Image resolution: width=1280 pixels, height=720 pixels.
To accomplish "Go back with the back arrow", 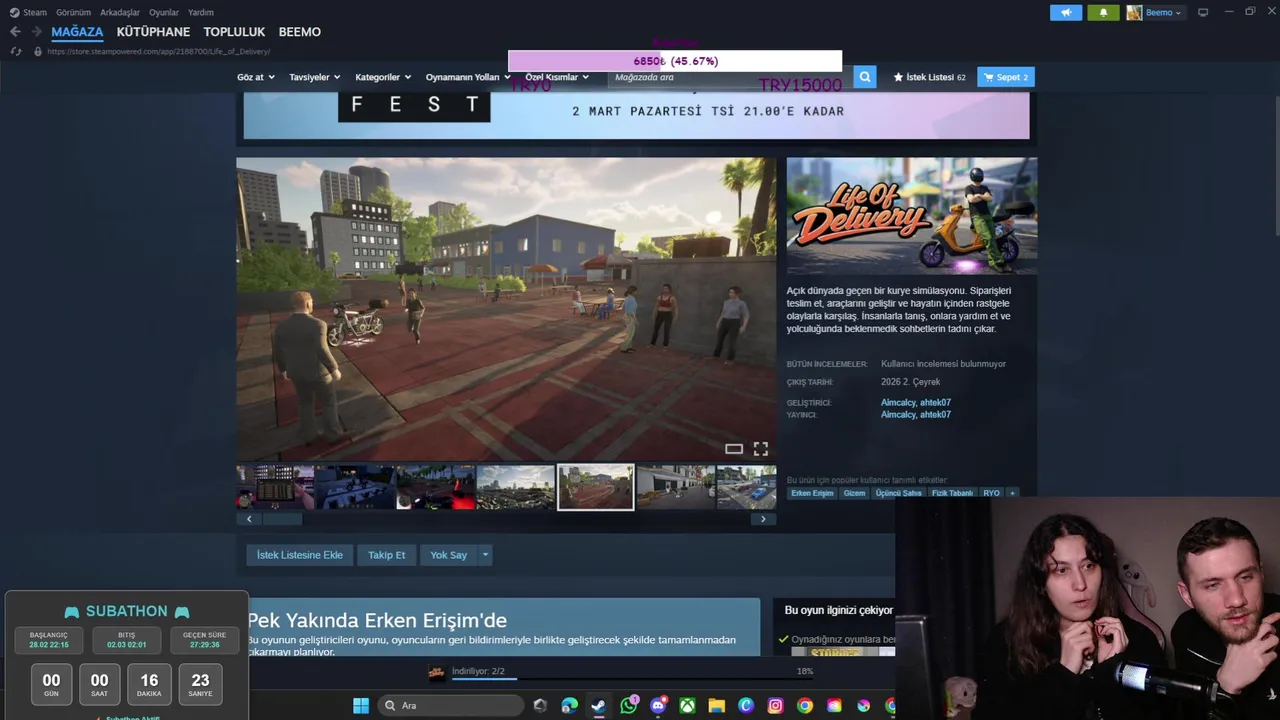I will click(15, 32).
